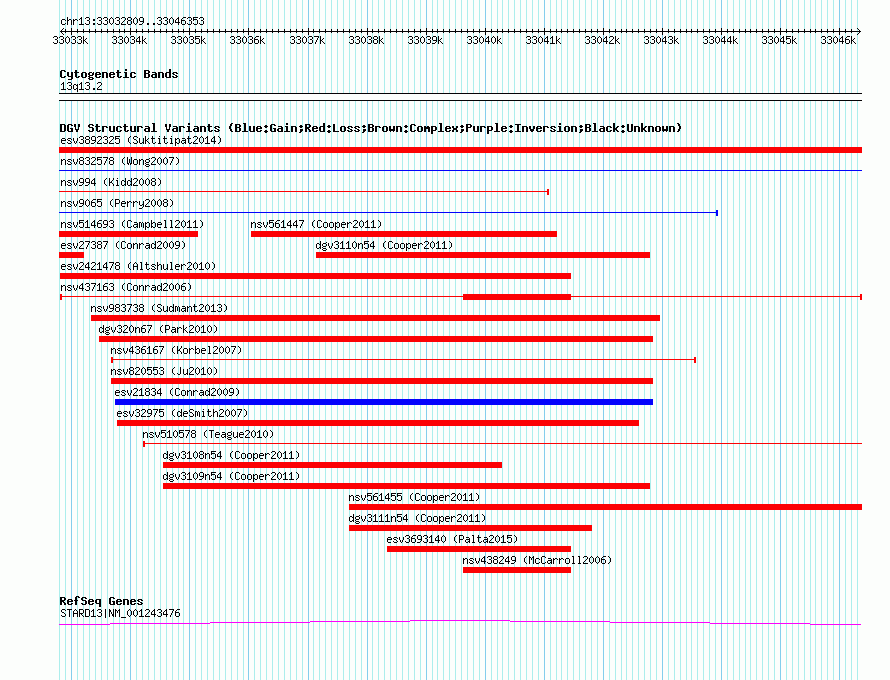Select nsv514693 (Campbell2011) label

coord(132,224)
